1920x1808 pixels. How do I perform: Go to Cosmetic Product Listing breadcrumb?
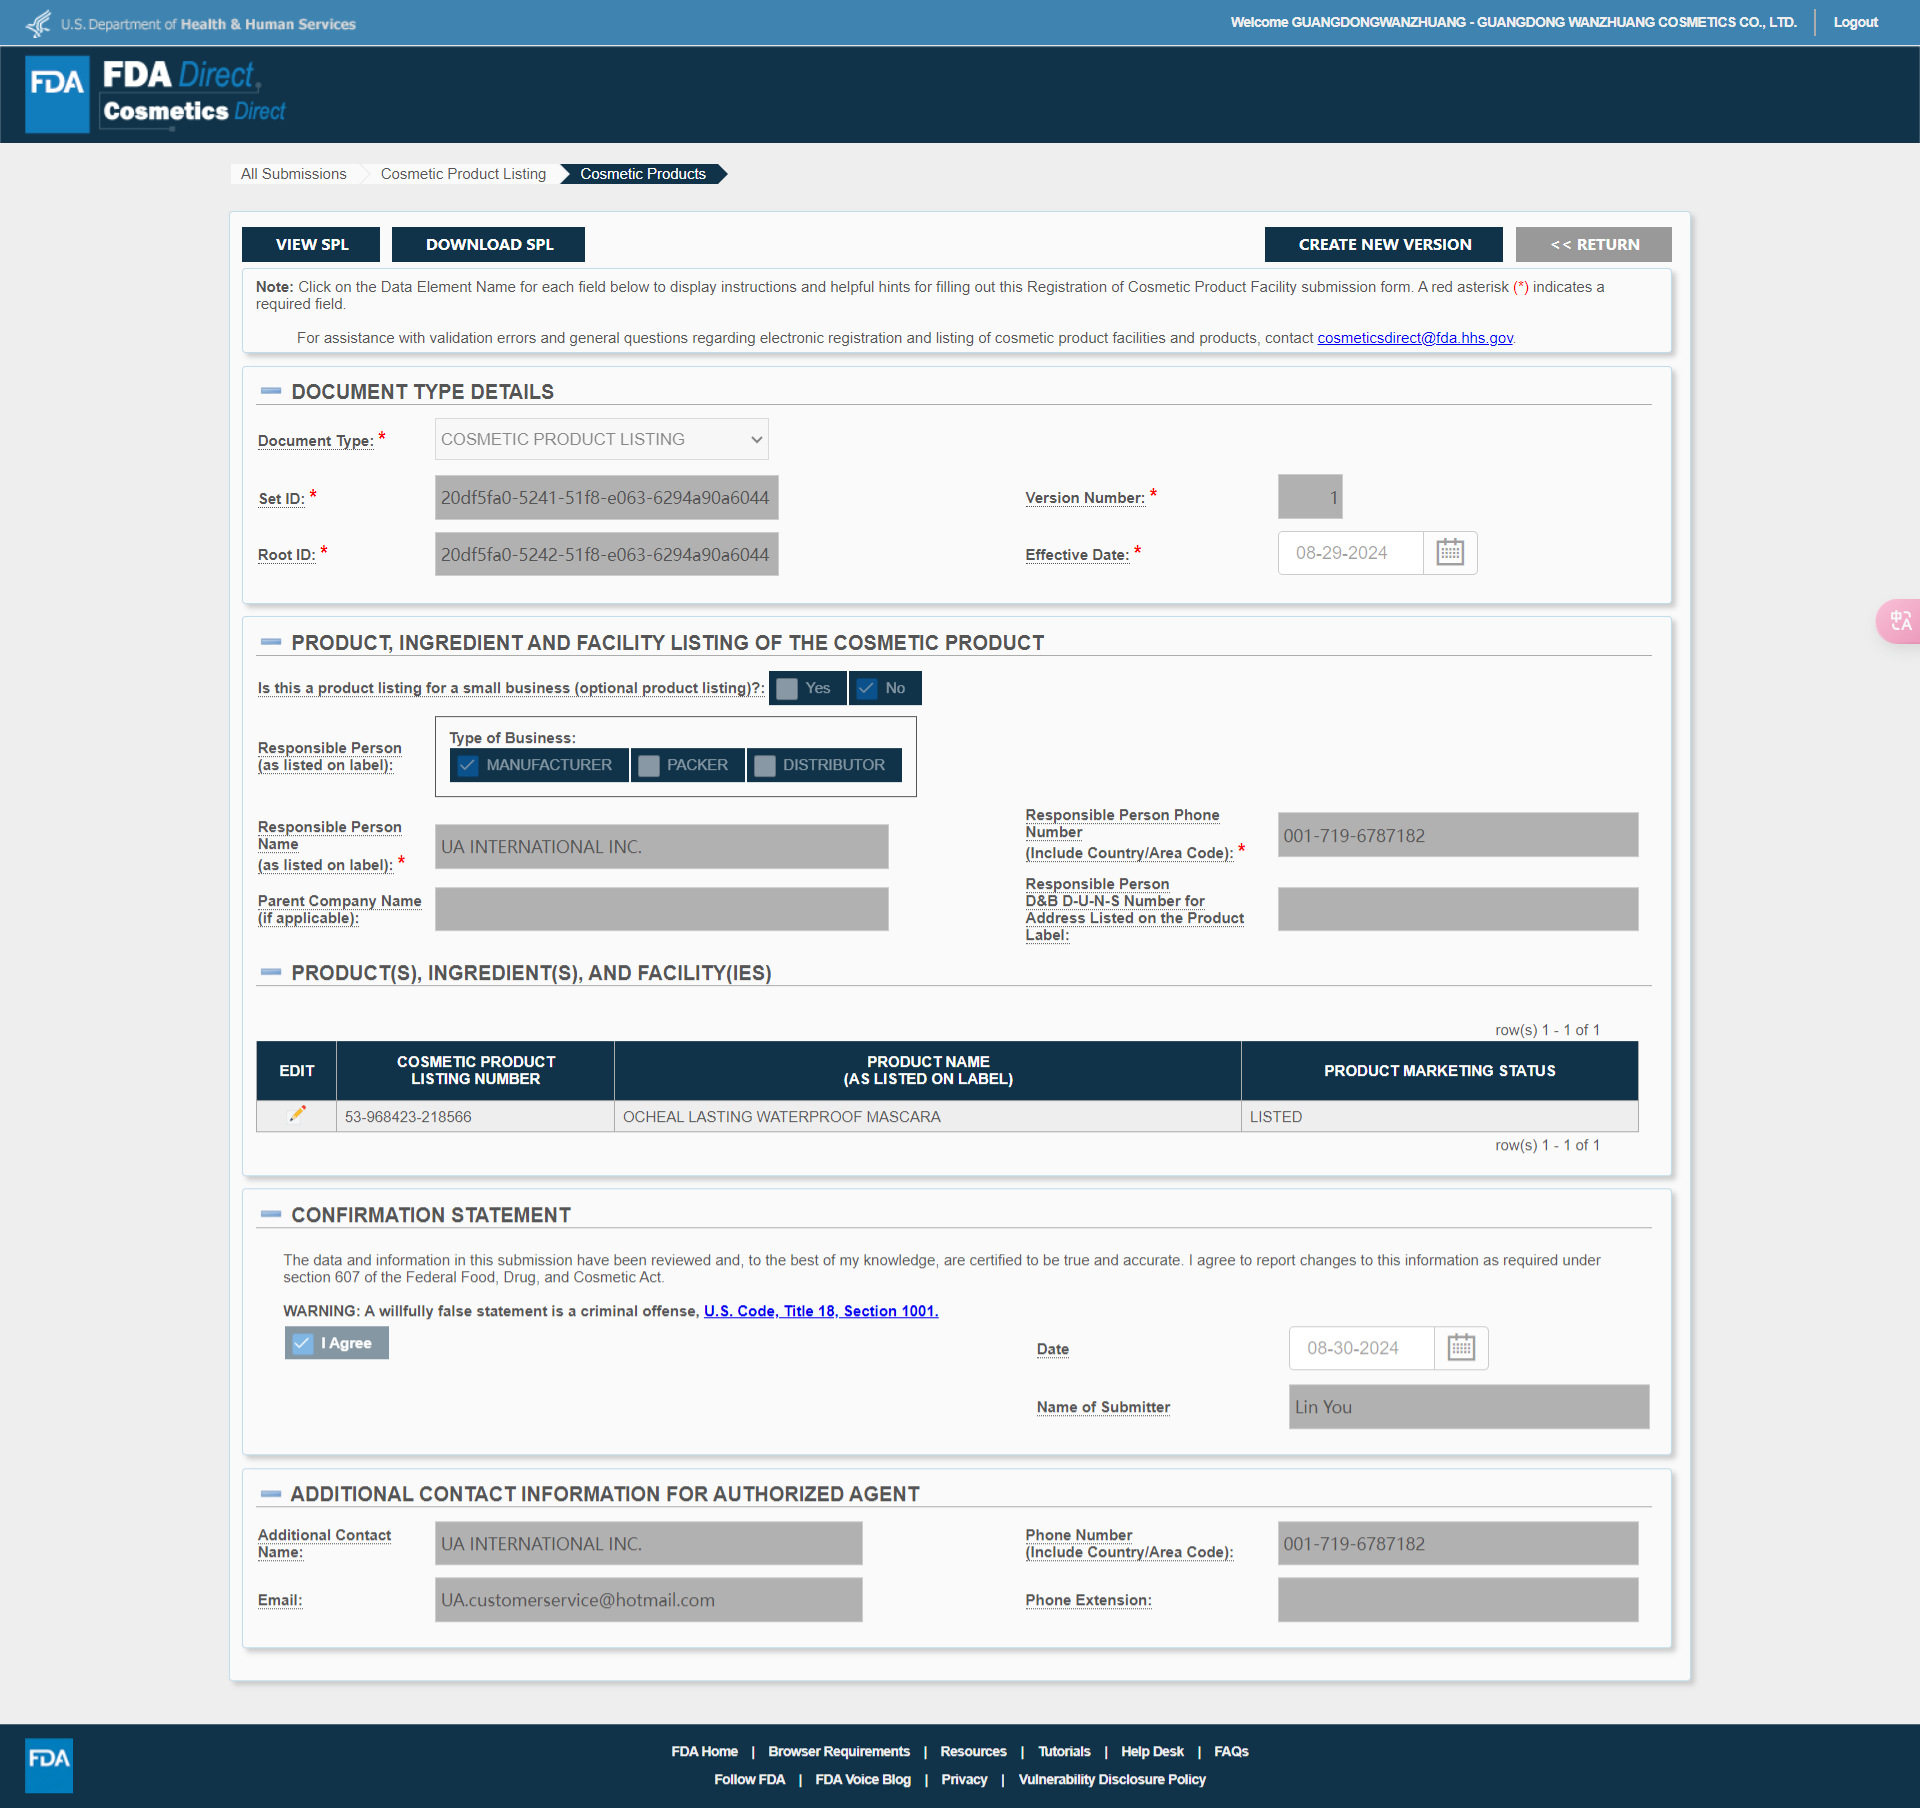coord(463,174)
